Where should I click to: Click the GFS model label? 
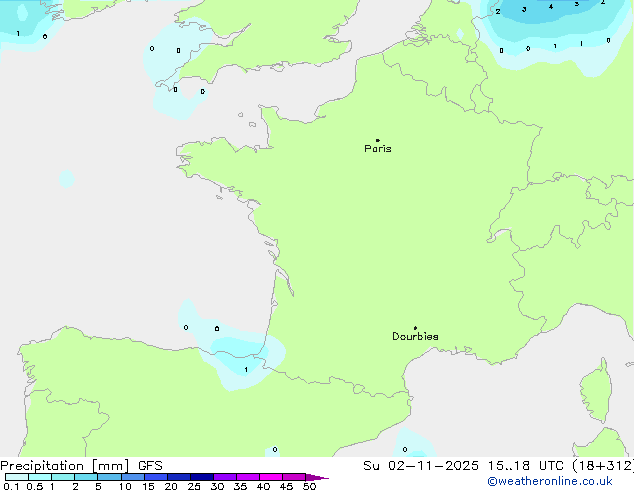[150, 466]
